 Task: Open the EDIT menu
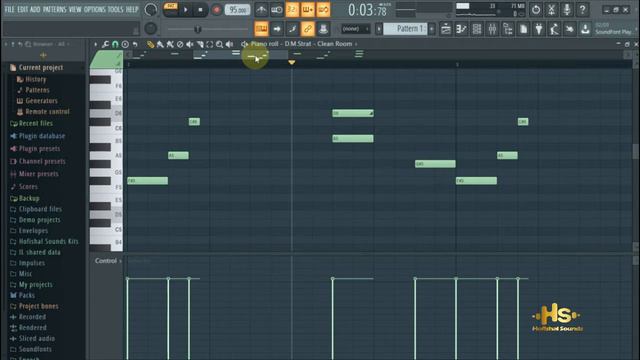(x=23, y=9)
